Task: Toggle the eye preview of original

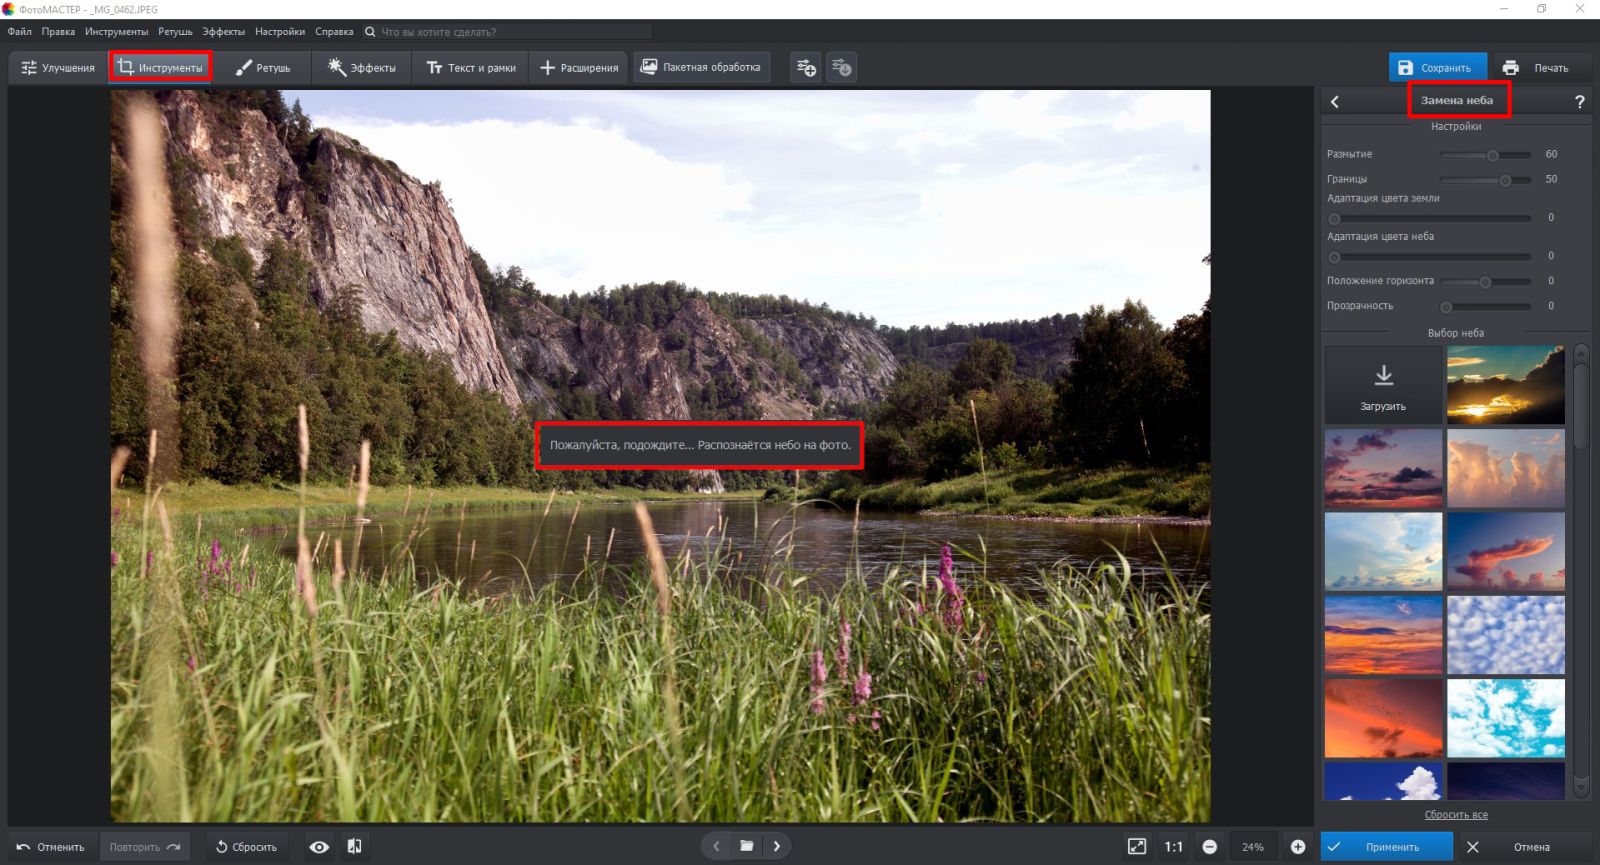Action: 319,847
